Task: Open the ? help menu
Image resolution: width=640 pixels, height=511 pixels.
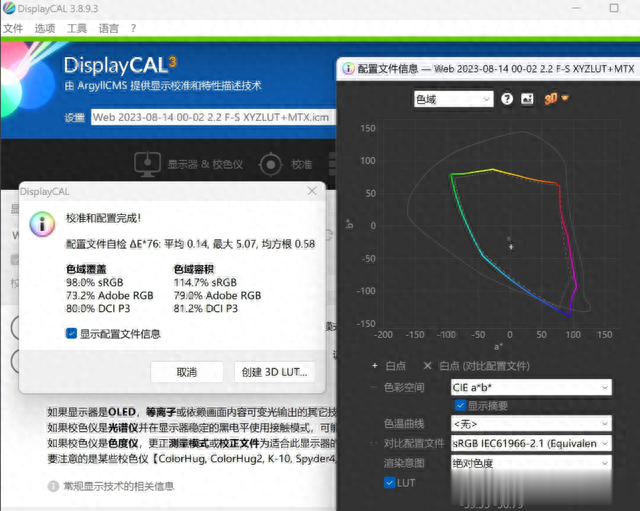Action: (x=133, y=29)
